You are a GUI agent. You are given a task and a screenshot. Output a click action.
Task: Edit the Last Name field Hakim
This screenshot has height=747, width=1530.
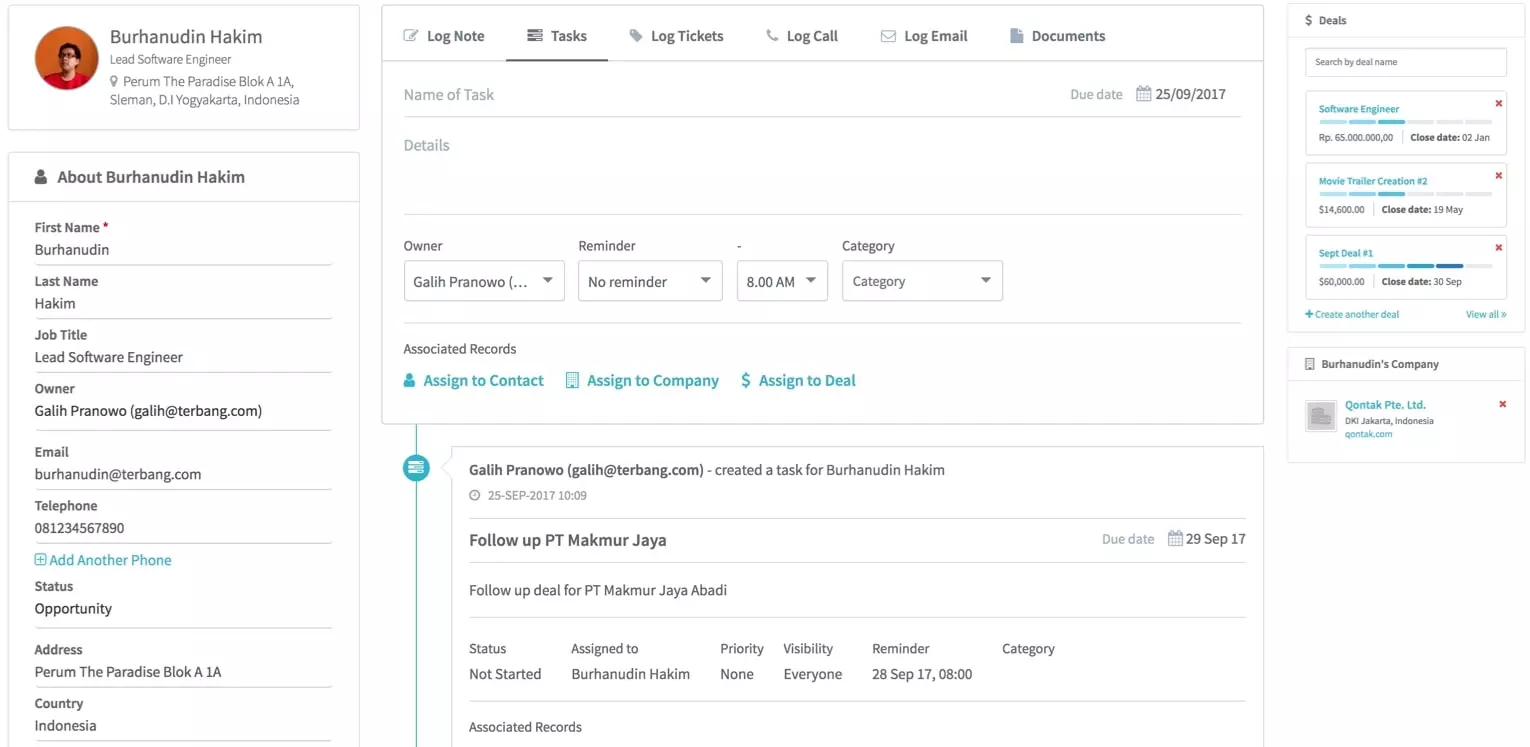[183, 304]
